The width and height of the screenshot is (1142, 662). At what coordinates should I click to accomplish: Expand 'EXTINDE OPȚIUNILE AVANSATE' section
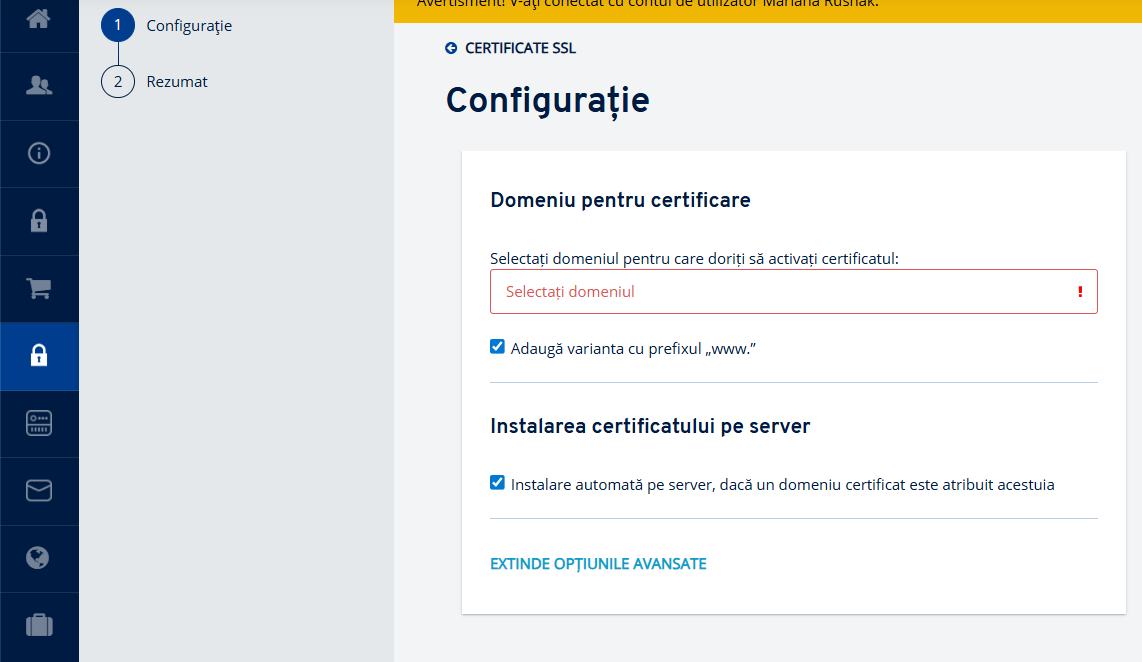click(x=598, y=564)
